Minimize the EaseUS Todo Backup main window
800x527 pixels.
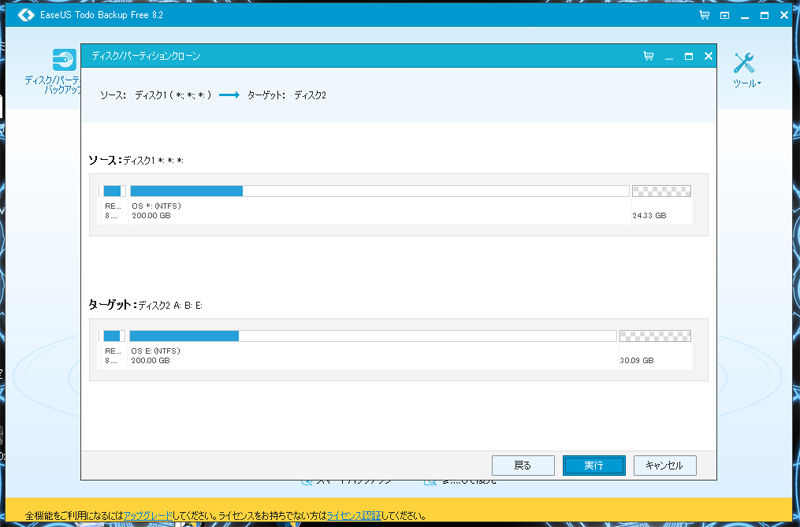[x=744, y=16]
